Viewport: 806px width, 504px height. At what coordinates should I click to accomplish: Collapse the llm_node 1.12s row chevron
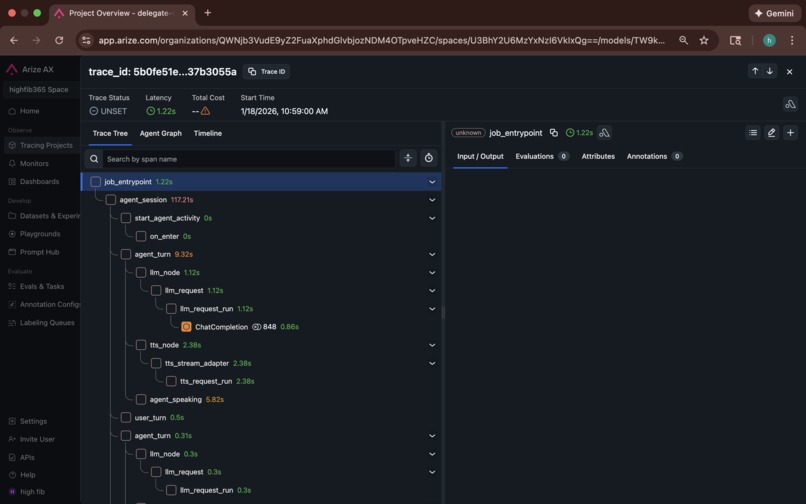[432, 273]
